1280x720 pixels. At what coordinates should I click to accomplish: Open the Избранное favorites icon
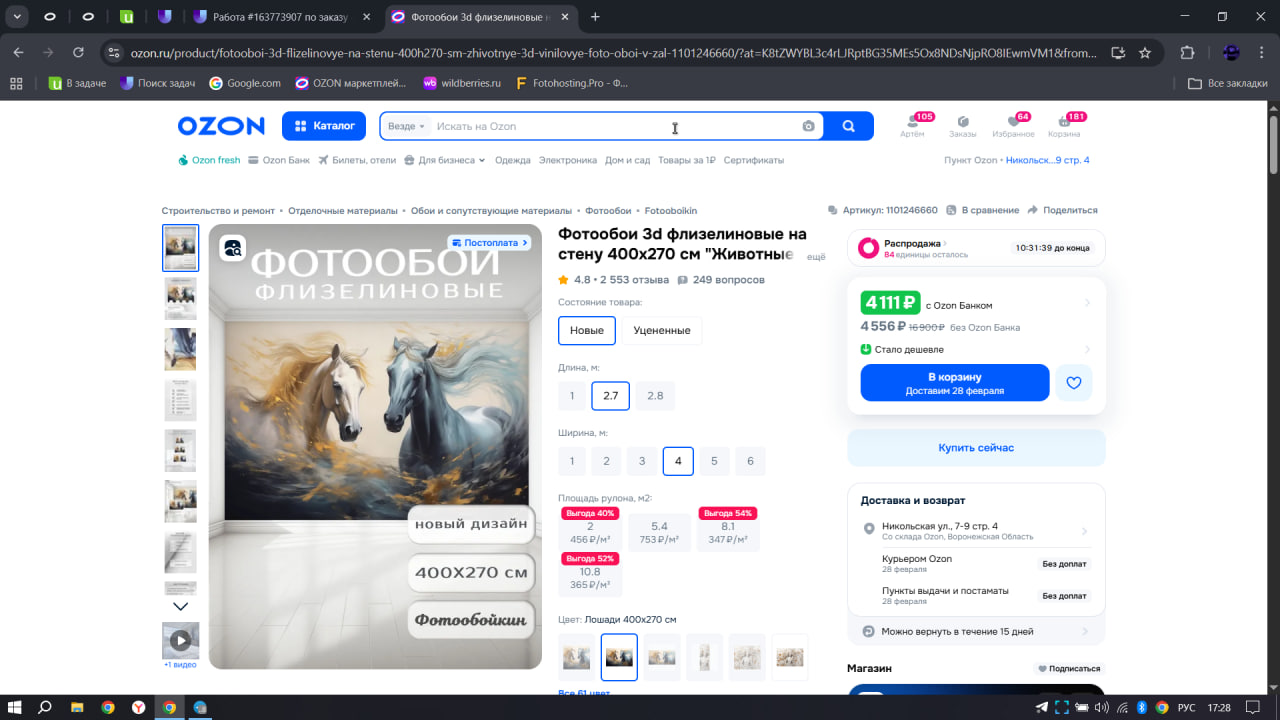(1013, 126)
